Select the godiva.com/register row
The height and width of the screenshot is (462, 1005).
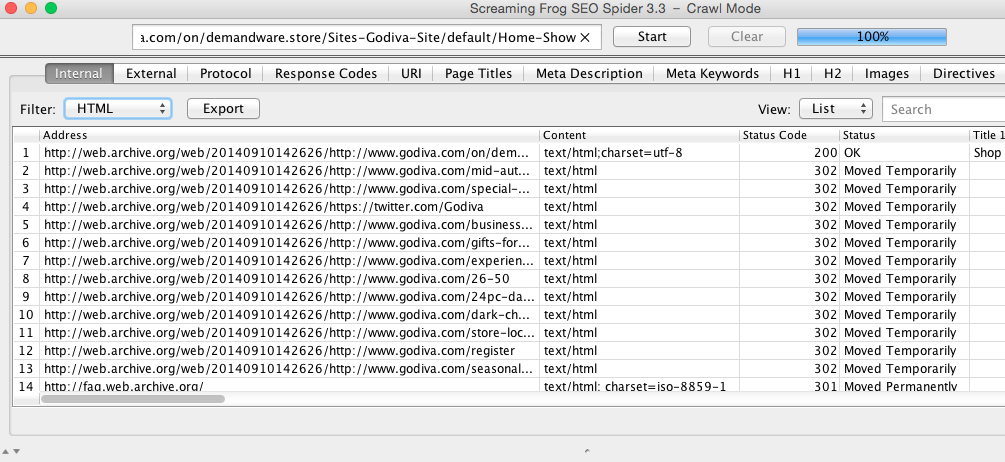[x=290, y=351]
